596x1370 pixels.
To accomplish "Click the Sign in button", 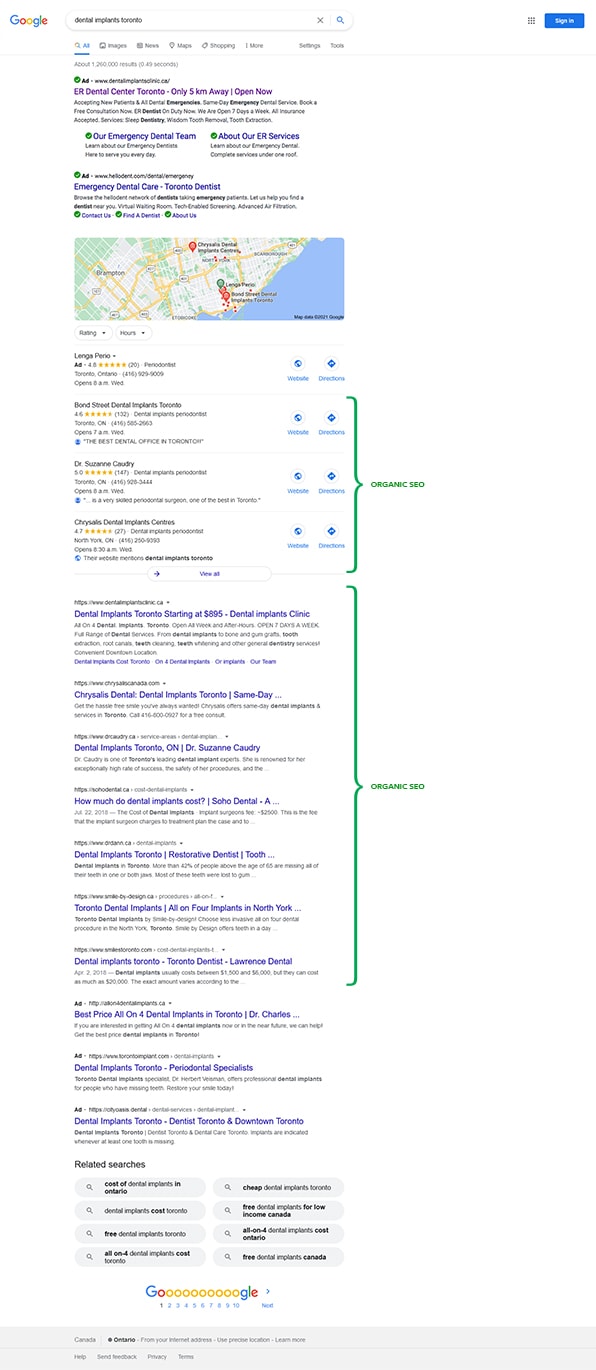I will click(564, 20).
